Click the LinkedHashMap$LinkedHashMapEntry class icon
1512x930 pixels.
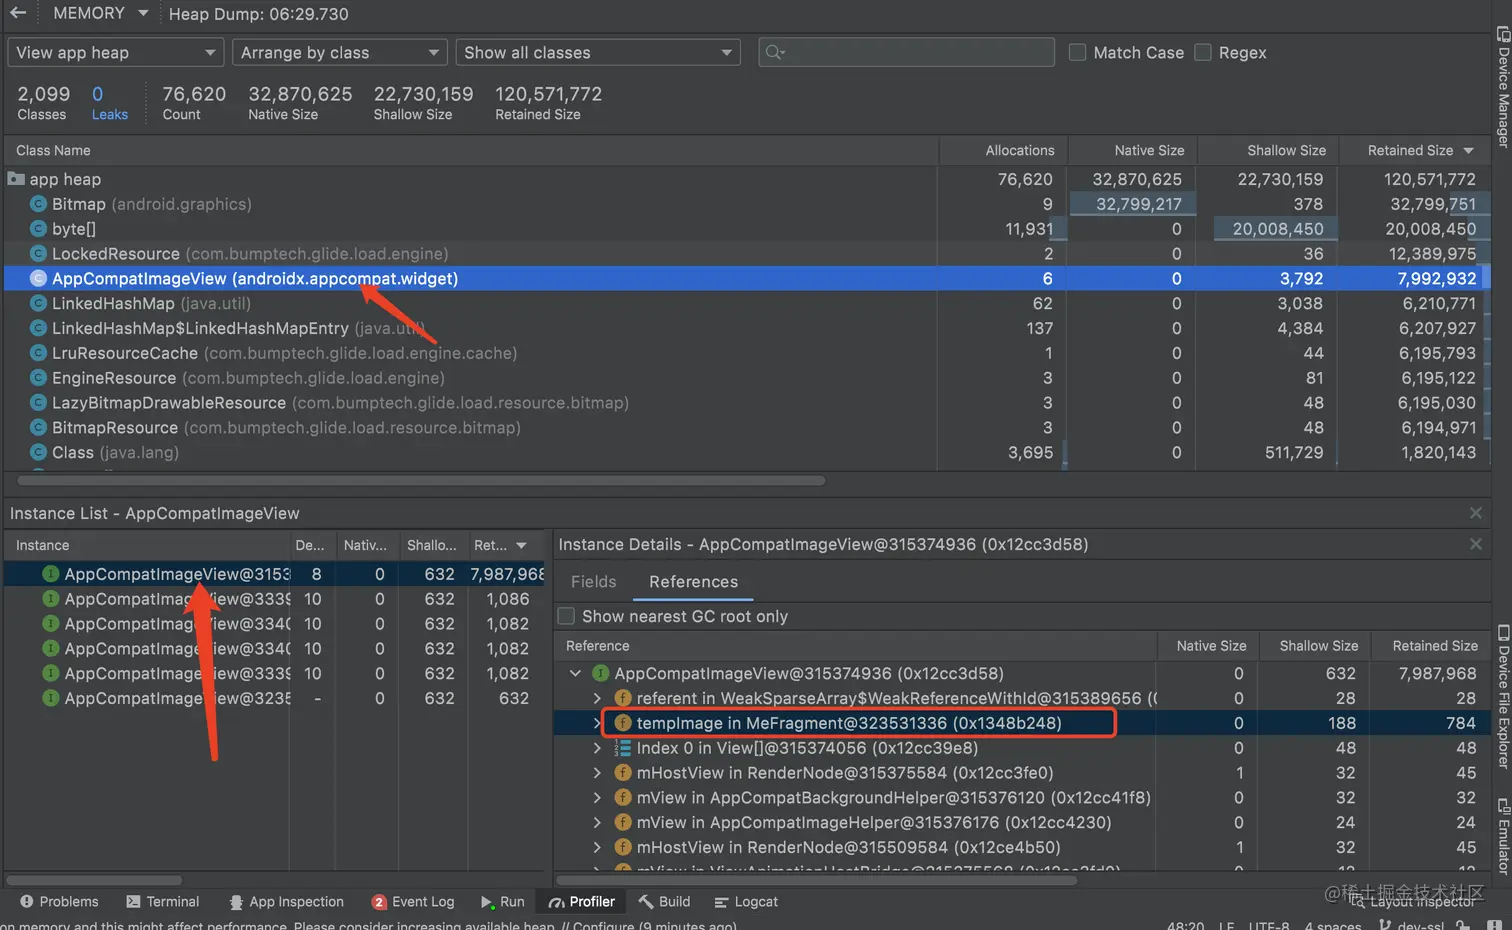[39, 328]
